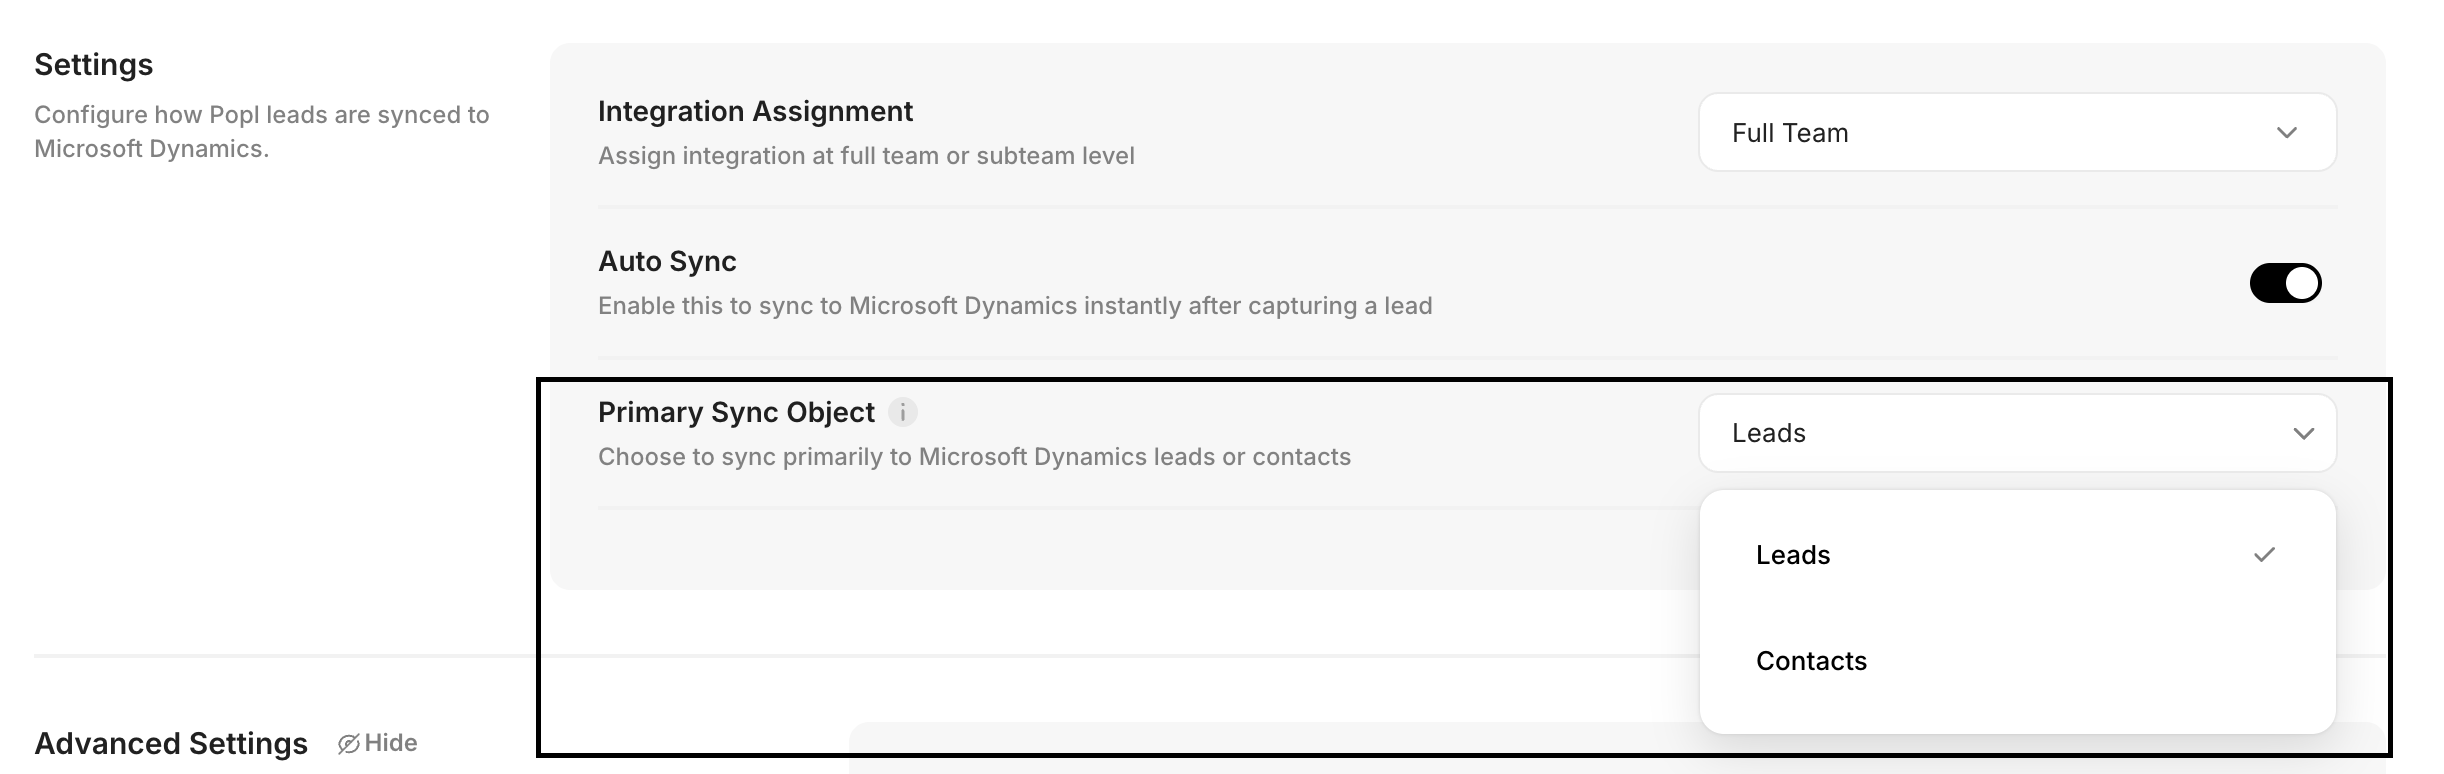Click 'Enable this to sync to Microsoft Dynamics' description
Viewport: 2444px width, 774px height.
(1014, 306)
